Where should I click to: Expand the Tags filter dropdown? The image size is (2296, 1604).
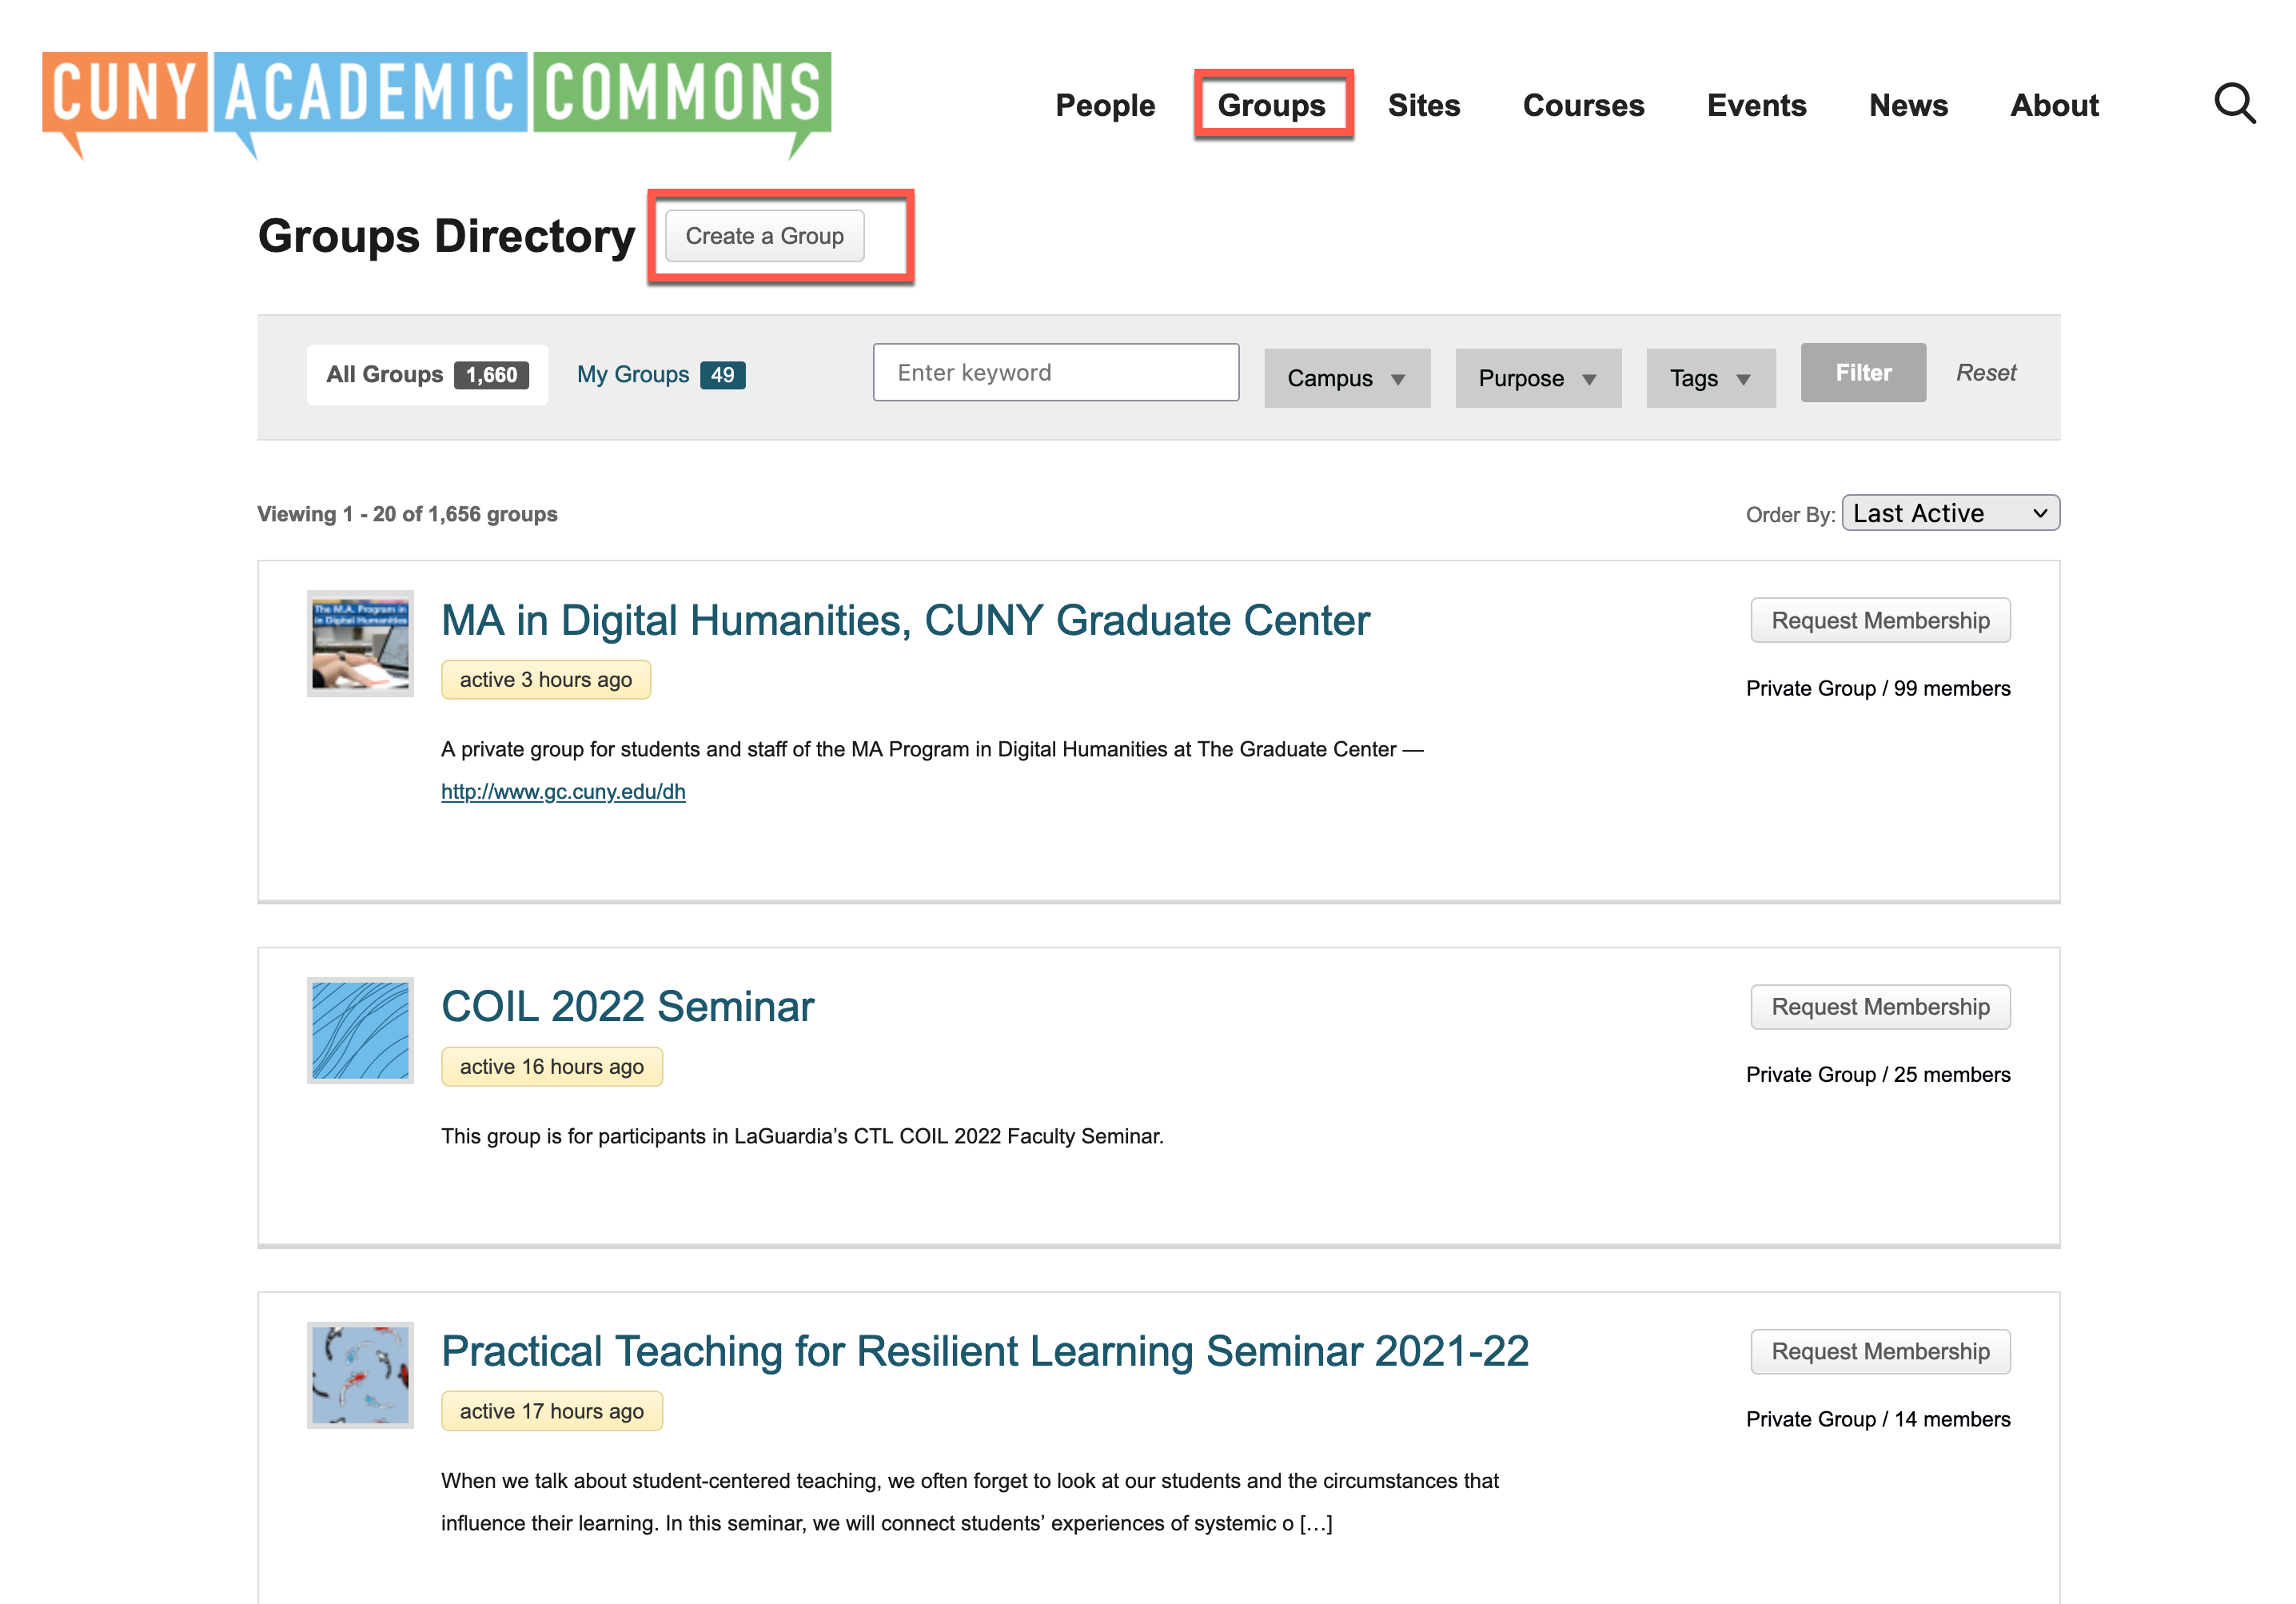click(1710, 378)
